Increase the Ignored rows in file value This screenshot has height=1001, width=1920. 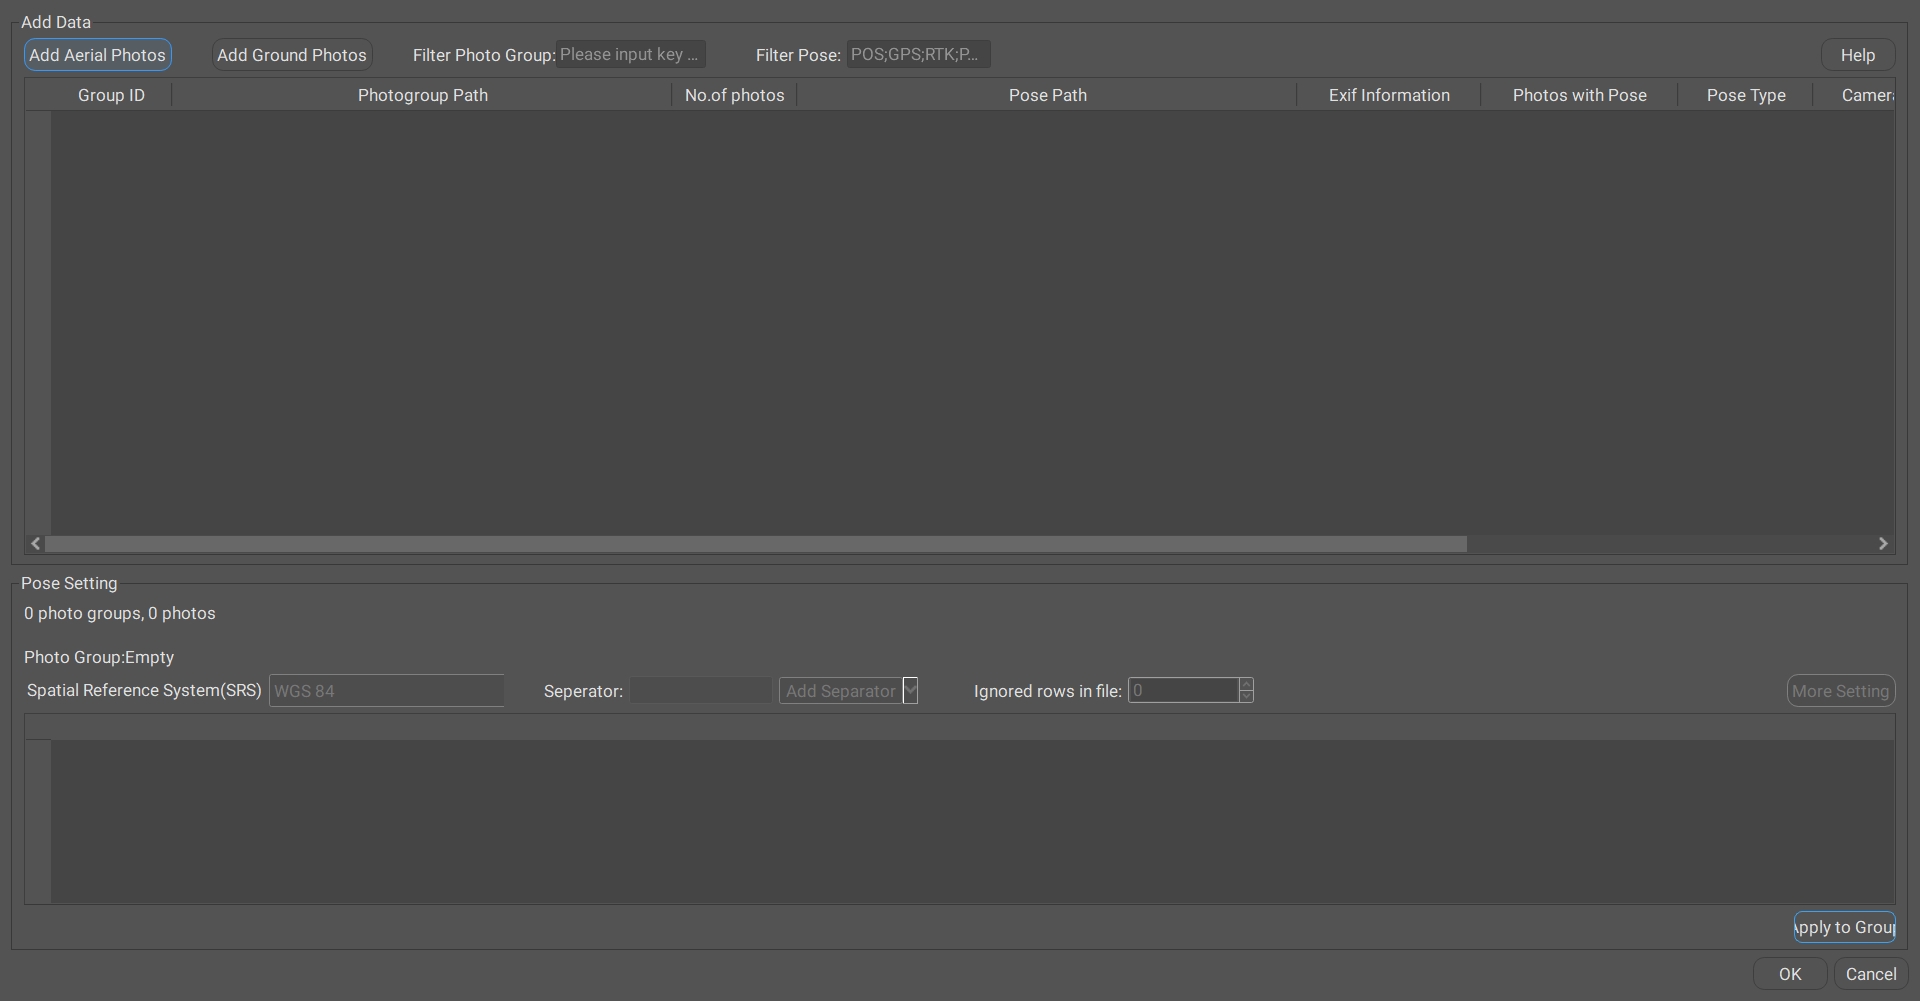coord(1246,684)
